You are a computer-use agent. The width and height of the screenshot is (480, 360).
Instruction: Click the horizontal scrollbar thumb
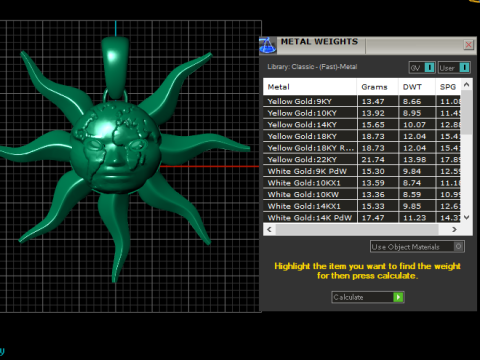[x=357, y=229]
